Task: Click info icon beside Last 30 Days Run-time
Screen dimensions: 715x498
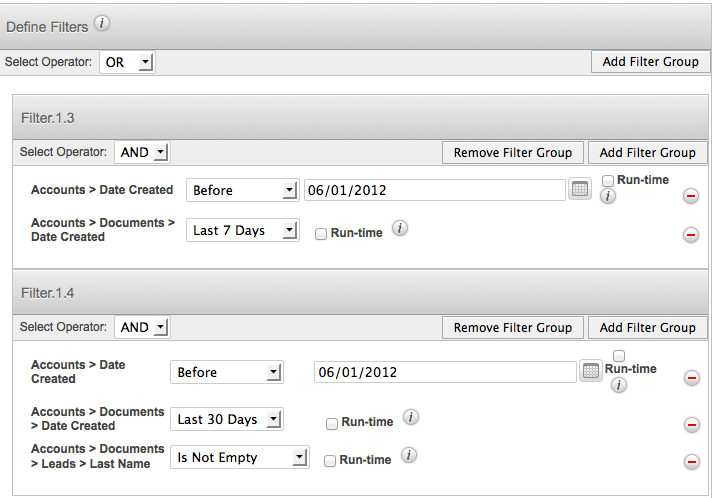Action: (411, 417)
